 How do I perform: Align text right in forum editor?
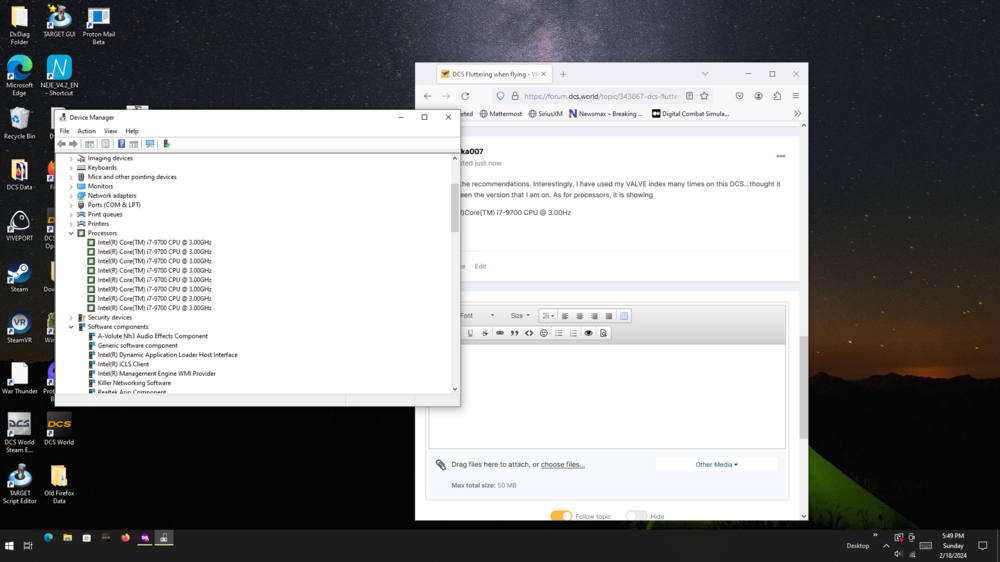(x=594, y=316)
